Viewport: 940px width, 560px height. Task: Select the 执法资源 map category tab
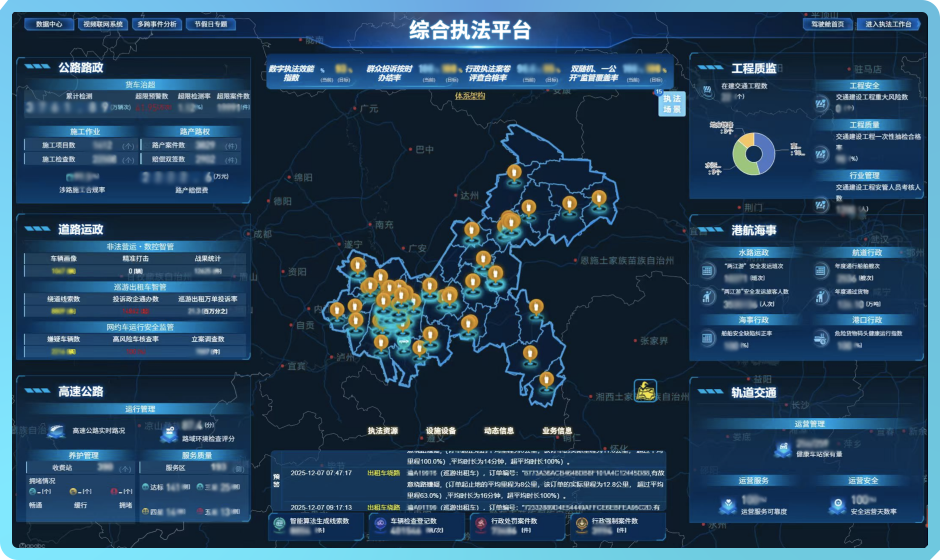pyautogui.click(x=382, y=431)
